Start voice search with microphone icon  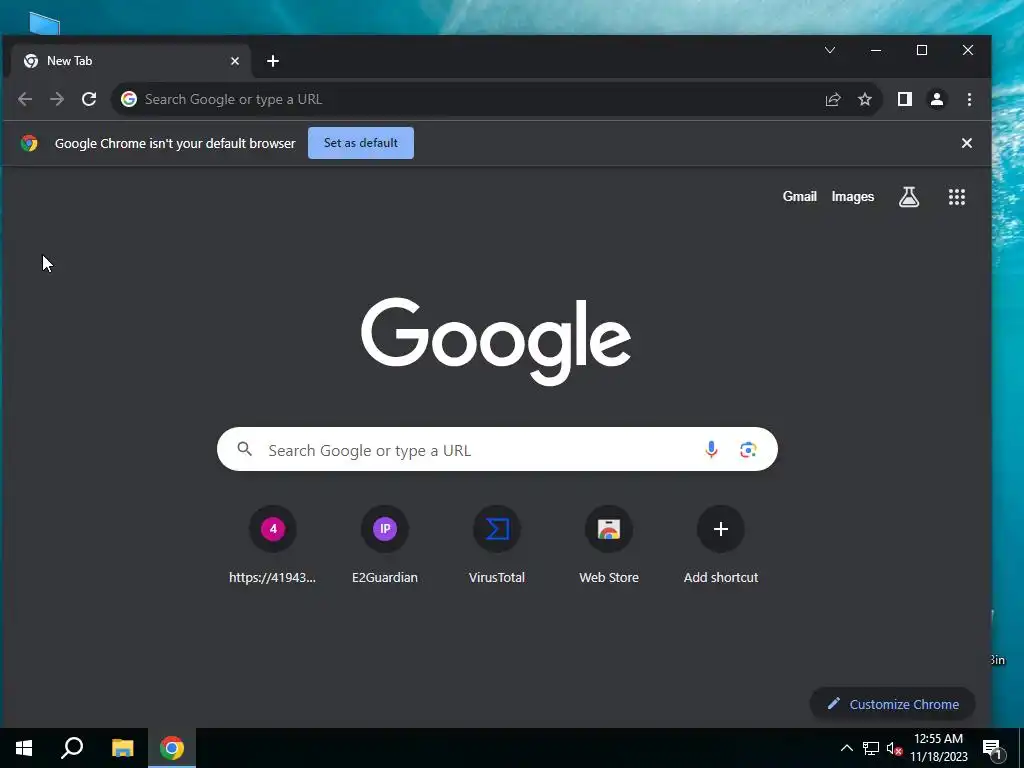(711, 449)
